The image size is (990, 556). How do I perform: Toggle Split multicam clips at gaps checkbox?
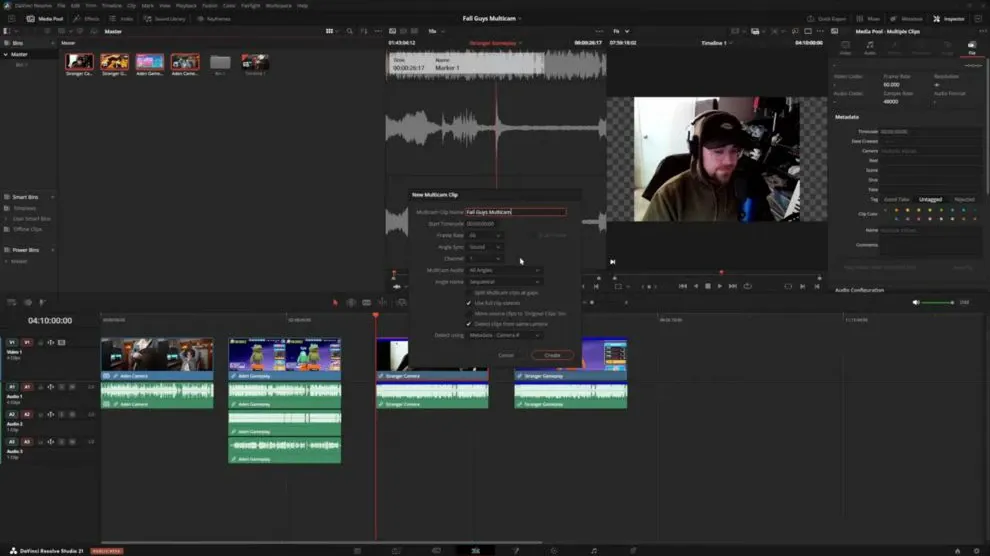tap(468, 293)
